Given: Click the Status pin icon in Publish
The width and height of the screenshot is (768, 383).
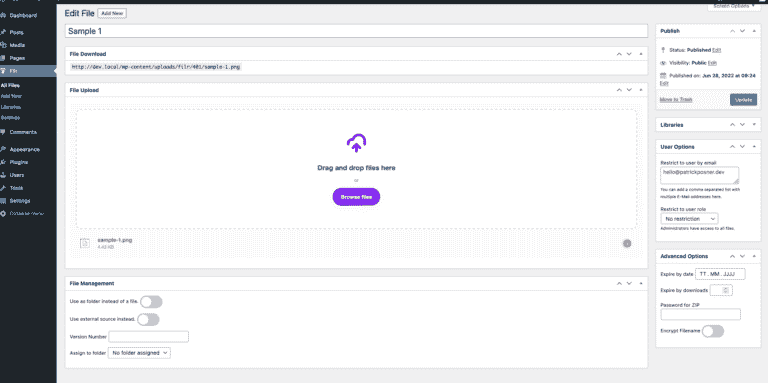Looking at the screenshot, I should [663, 50].
